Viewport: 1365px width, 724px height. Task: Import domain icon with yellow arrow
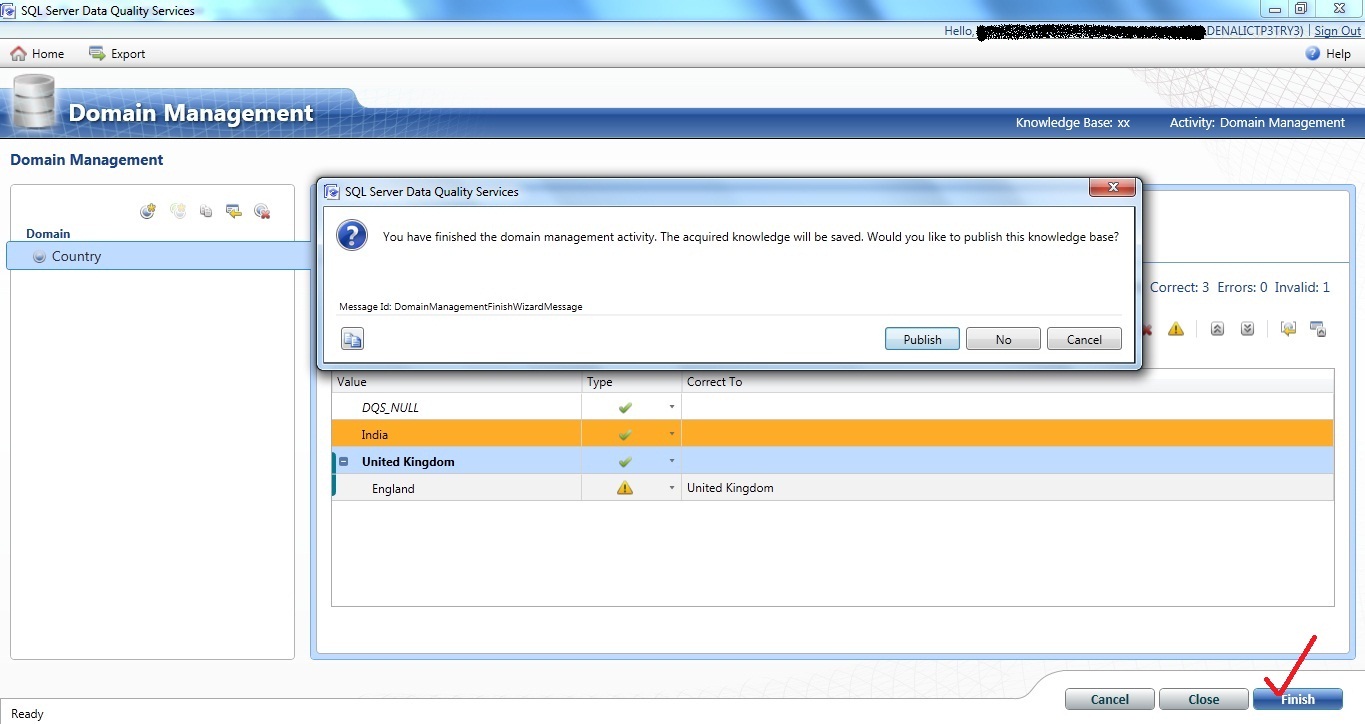click(234, 211)
